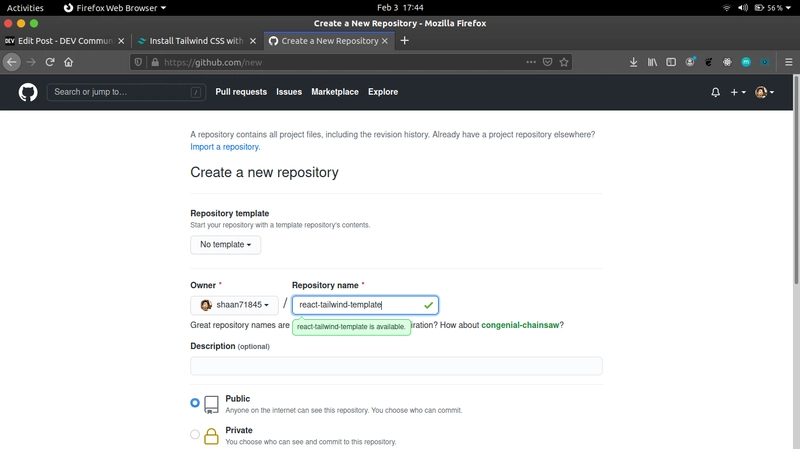This screenshot has height=449, width=800.
Task: Click the page vertical scrollbar
Action: (x=796, y=180)
